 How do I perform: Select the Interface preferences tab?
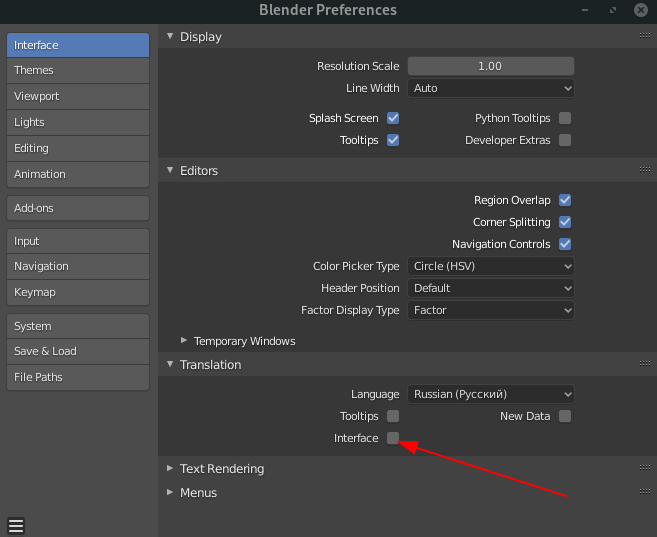tap(78, 45)
